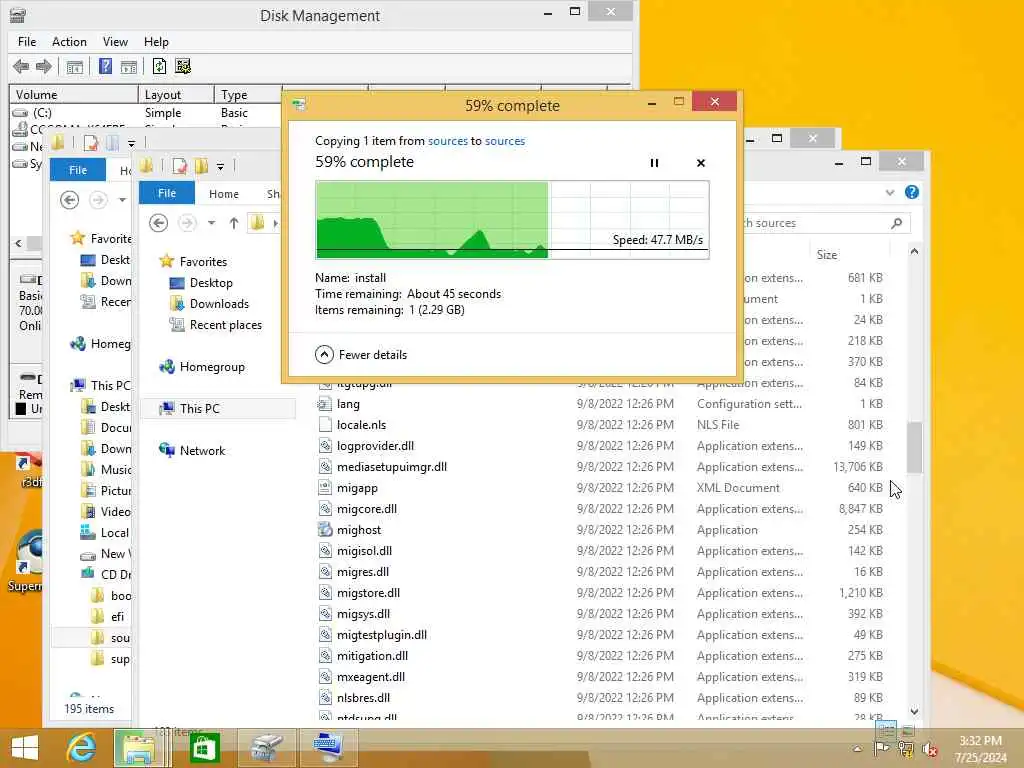Launch Internet Explorer from taskbar

[82, 748]
